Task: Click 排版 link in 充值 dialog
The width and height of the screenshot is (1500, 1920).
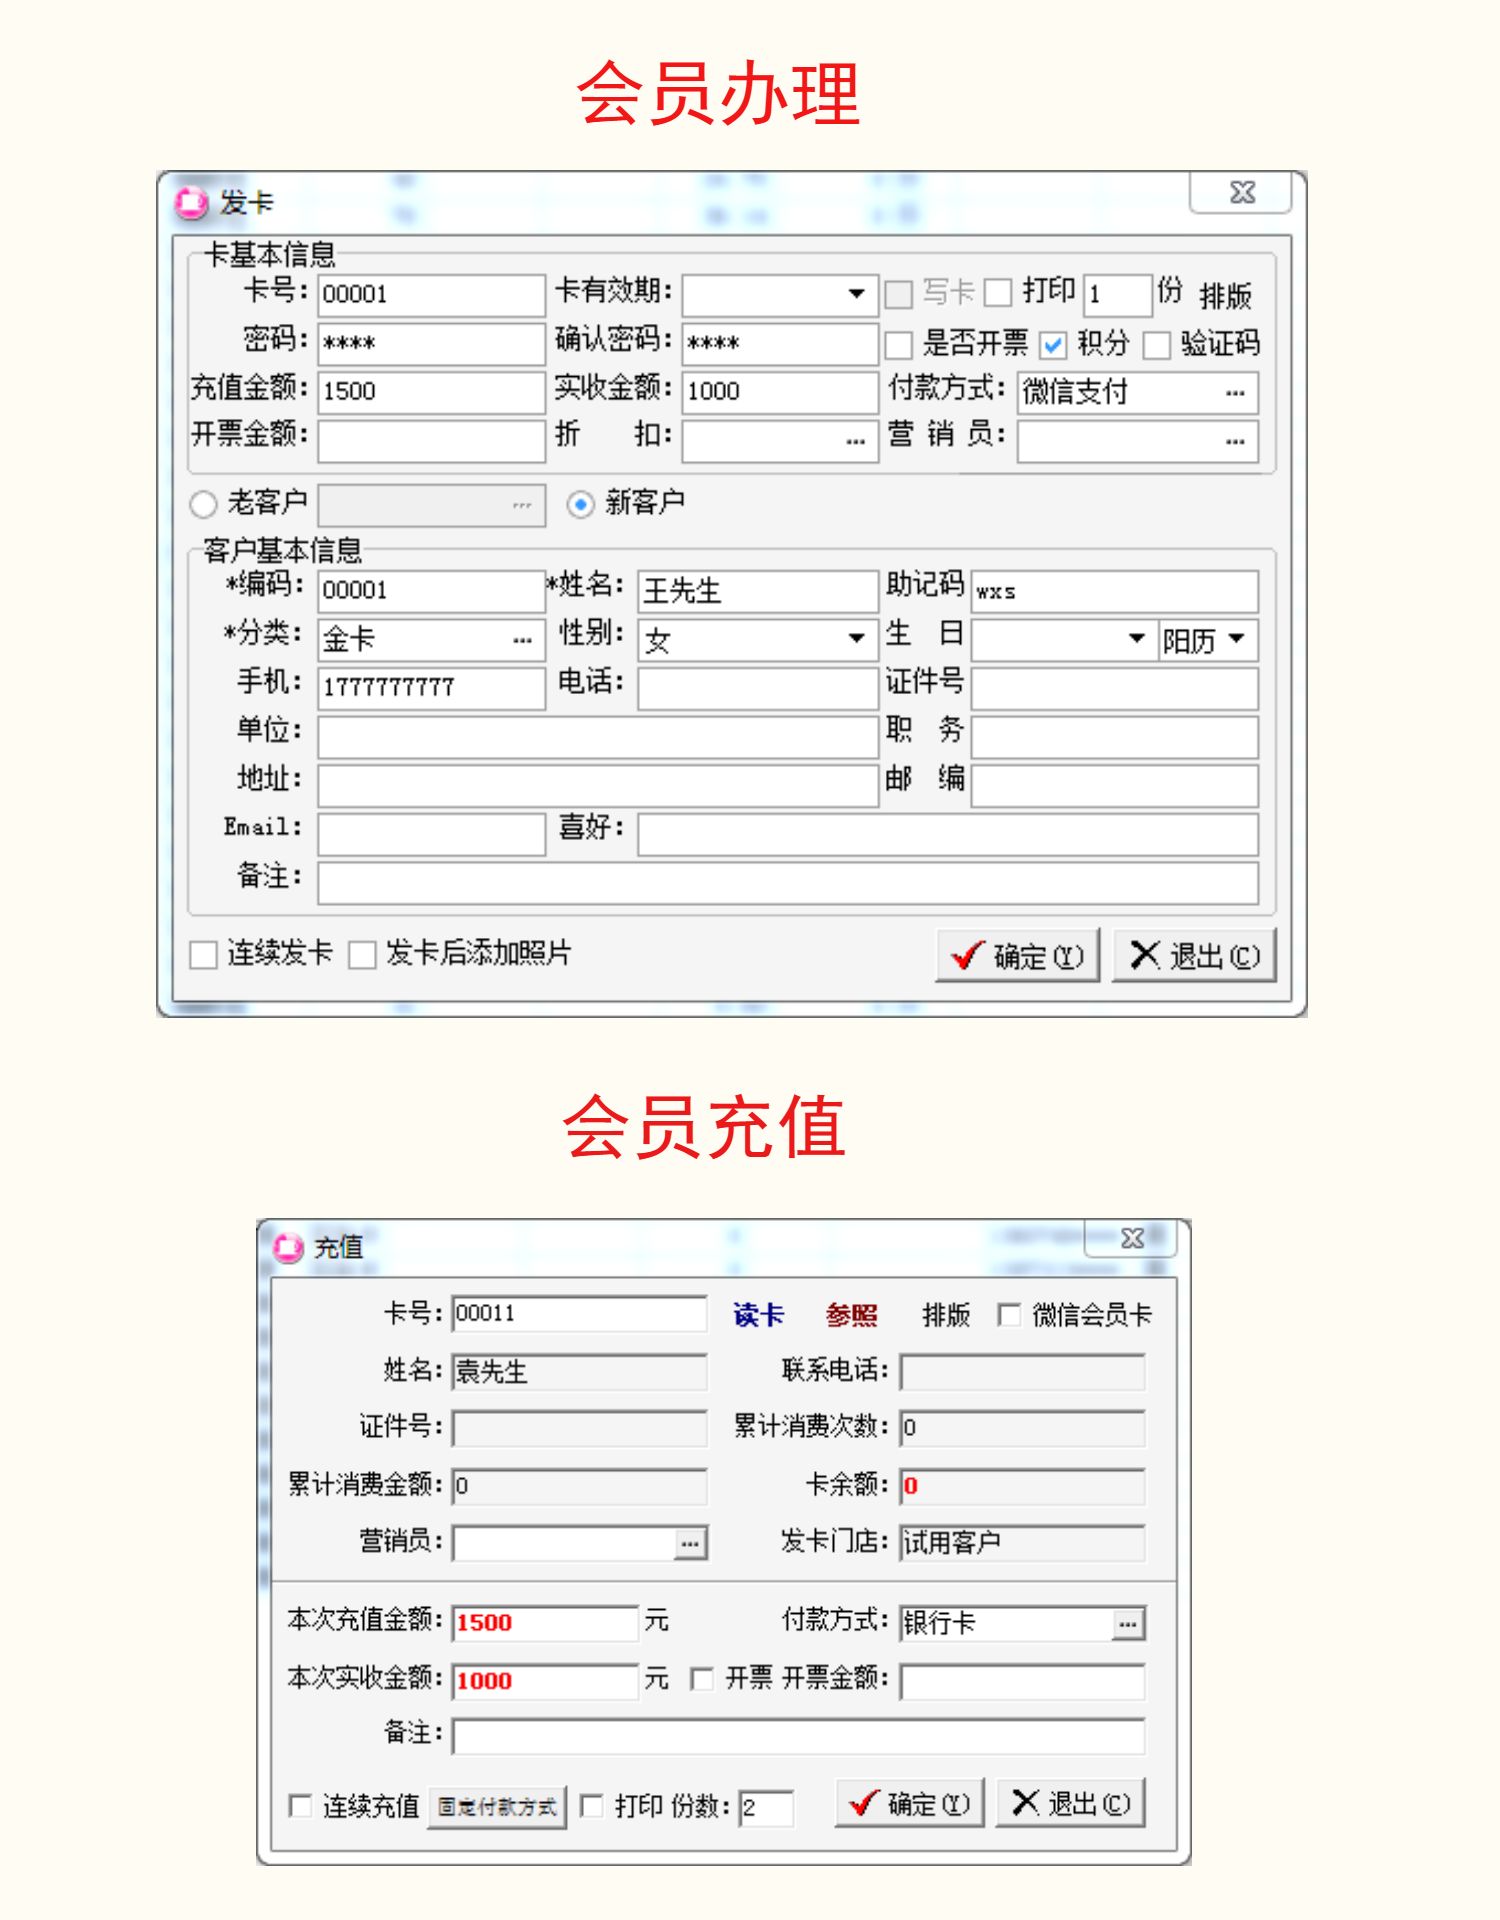Action: coord(945,1315)
